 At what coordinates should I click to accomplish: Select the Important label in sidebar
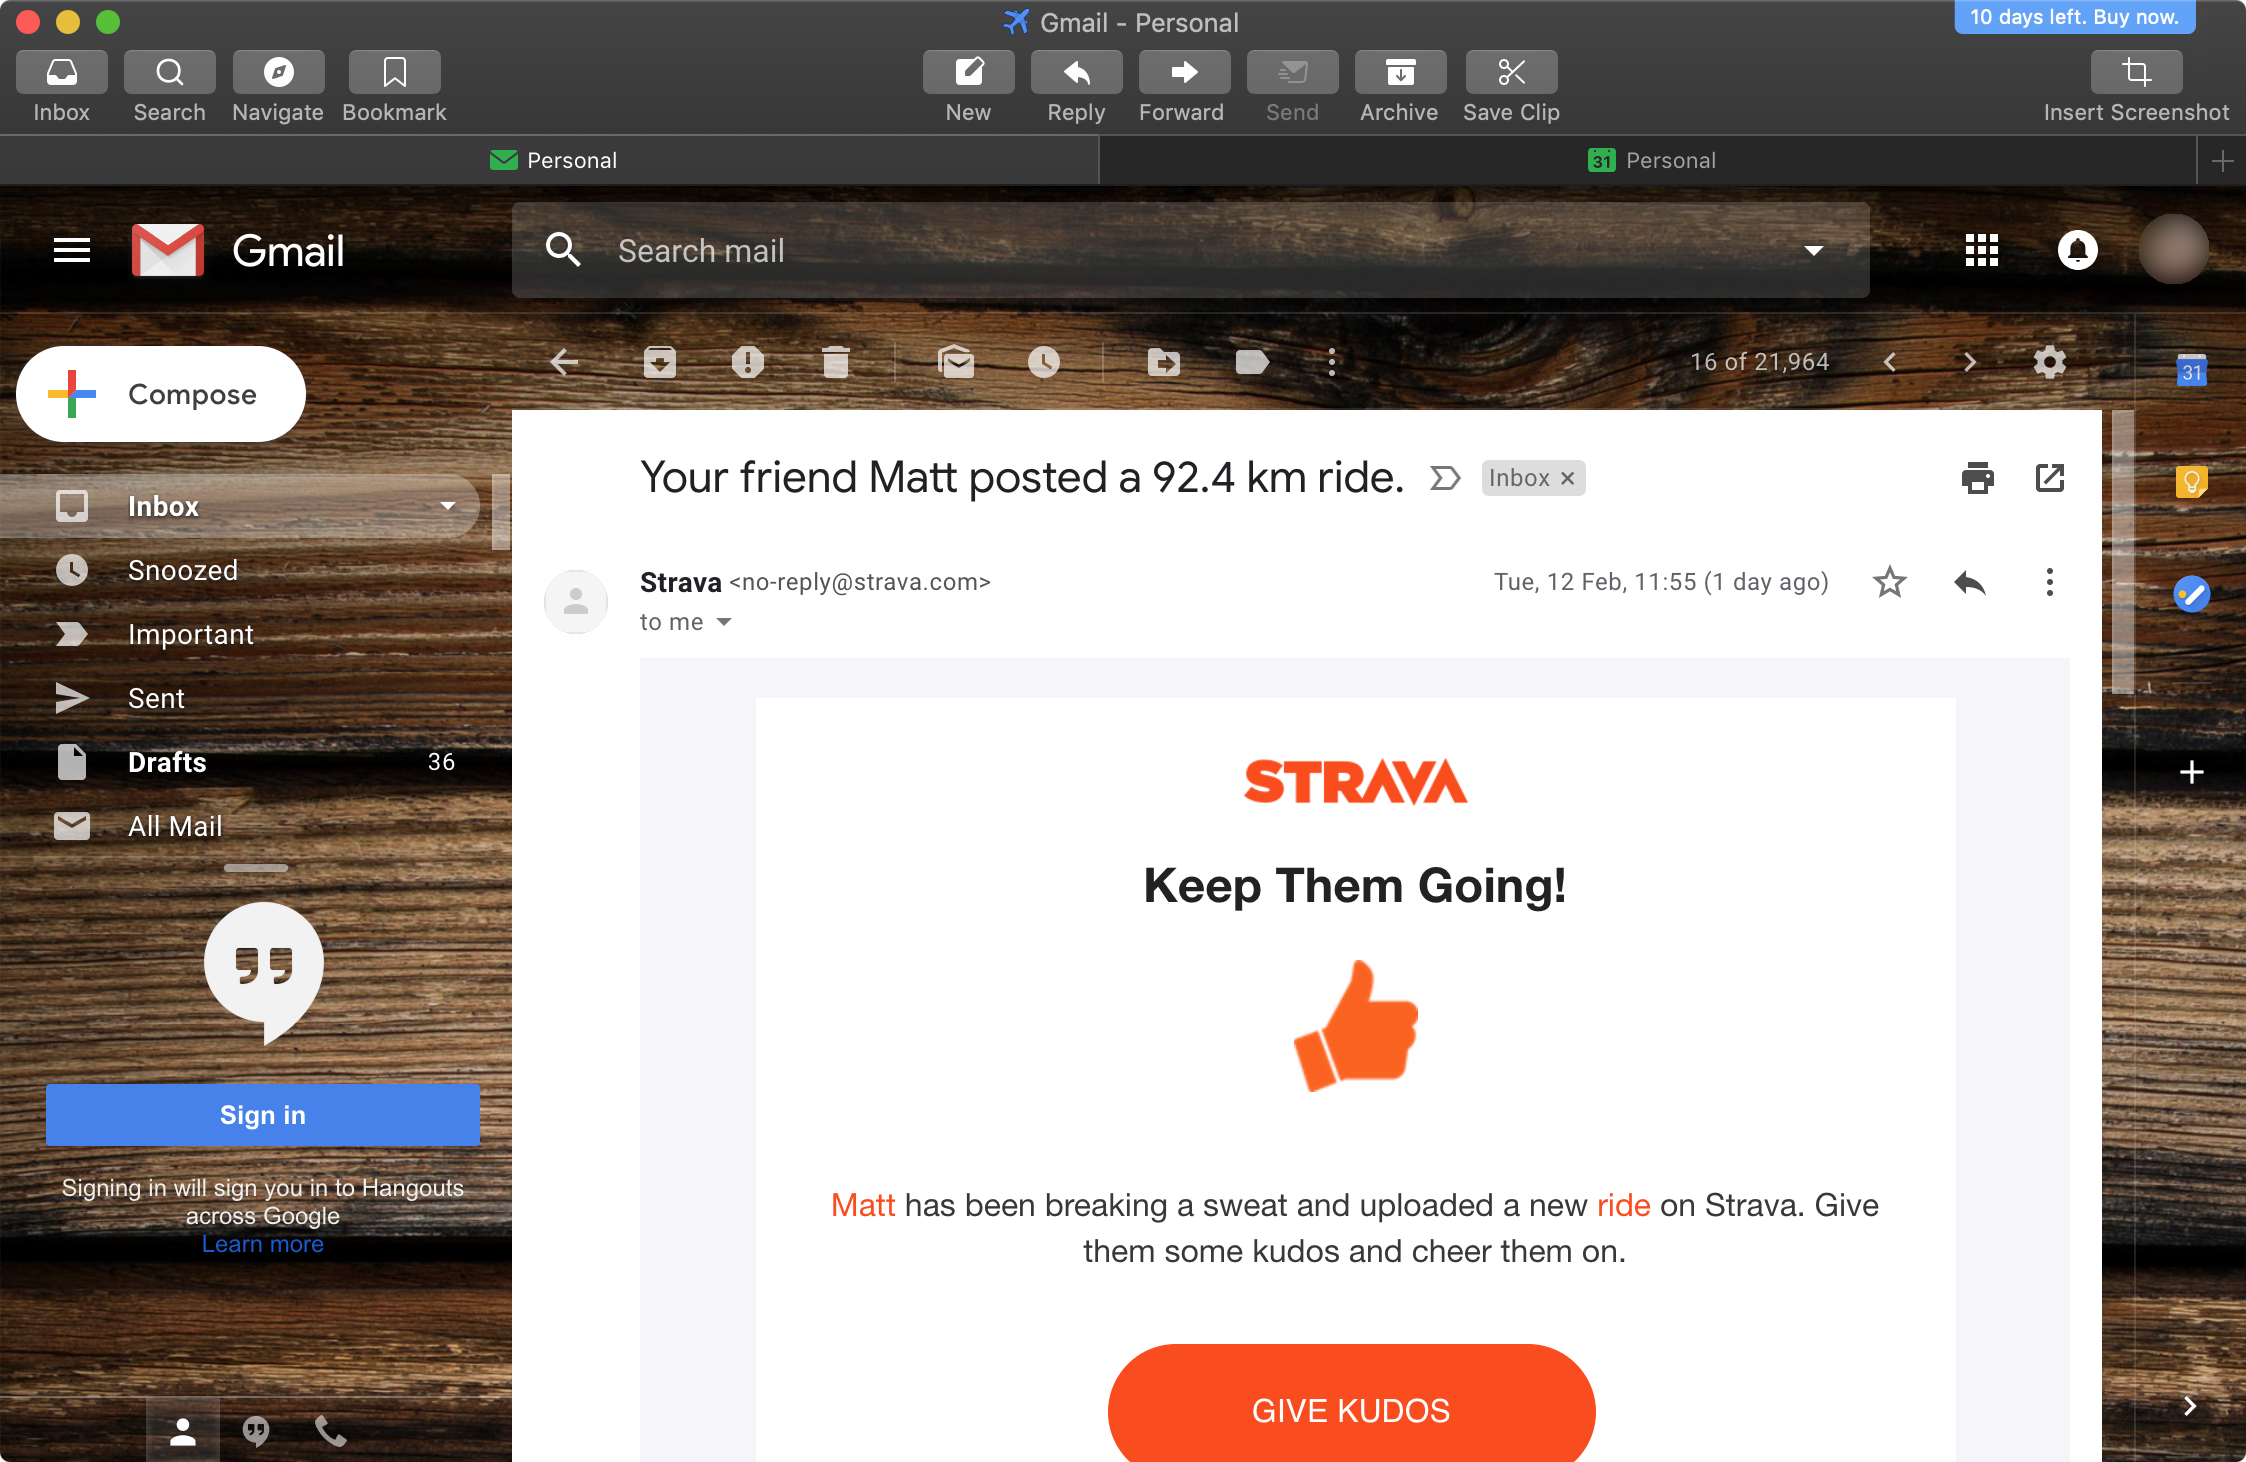point(190,634)
